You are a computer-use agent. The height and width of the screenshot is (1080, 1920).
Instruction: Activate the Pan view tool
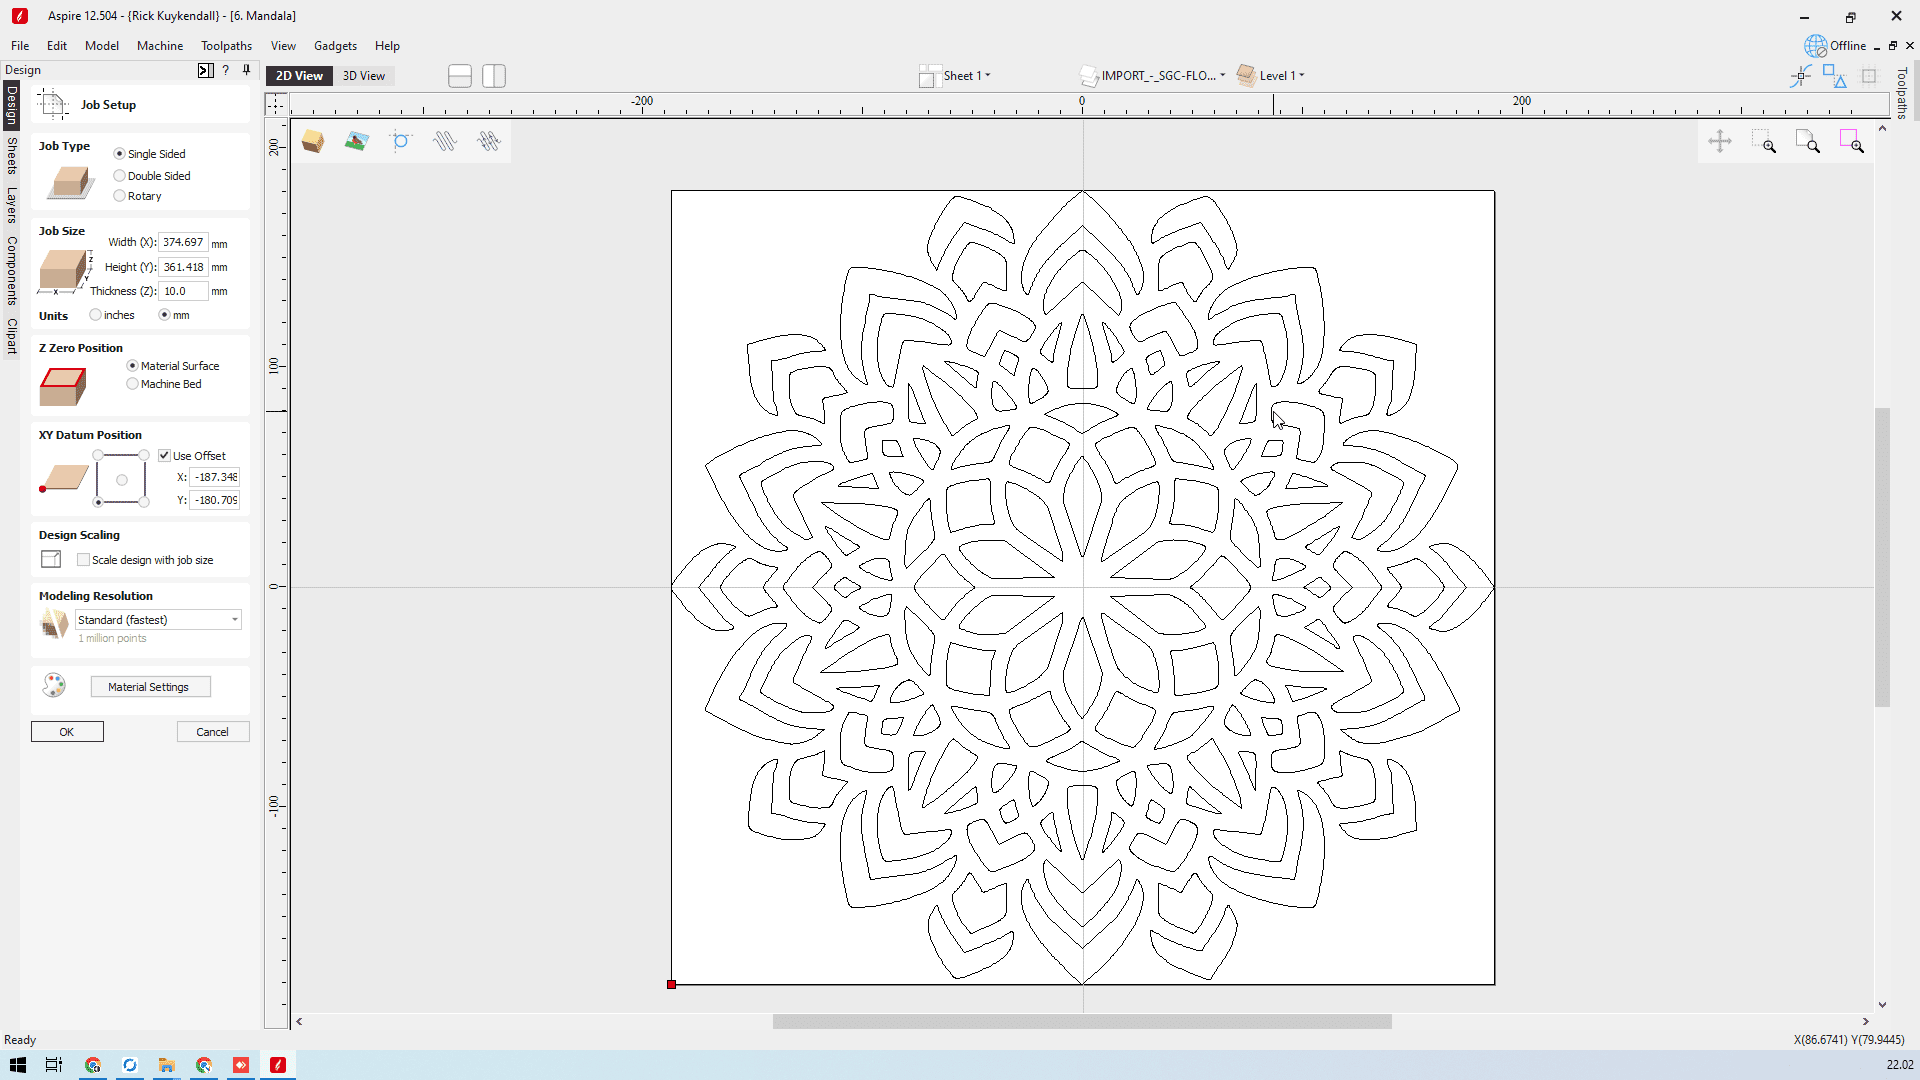click(x=1720, y=142)
